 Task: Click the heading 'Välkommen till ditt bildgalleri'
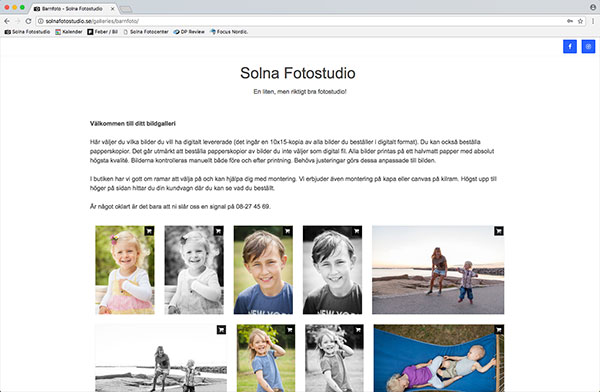pyautogui.click(x=133, y=124)
